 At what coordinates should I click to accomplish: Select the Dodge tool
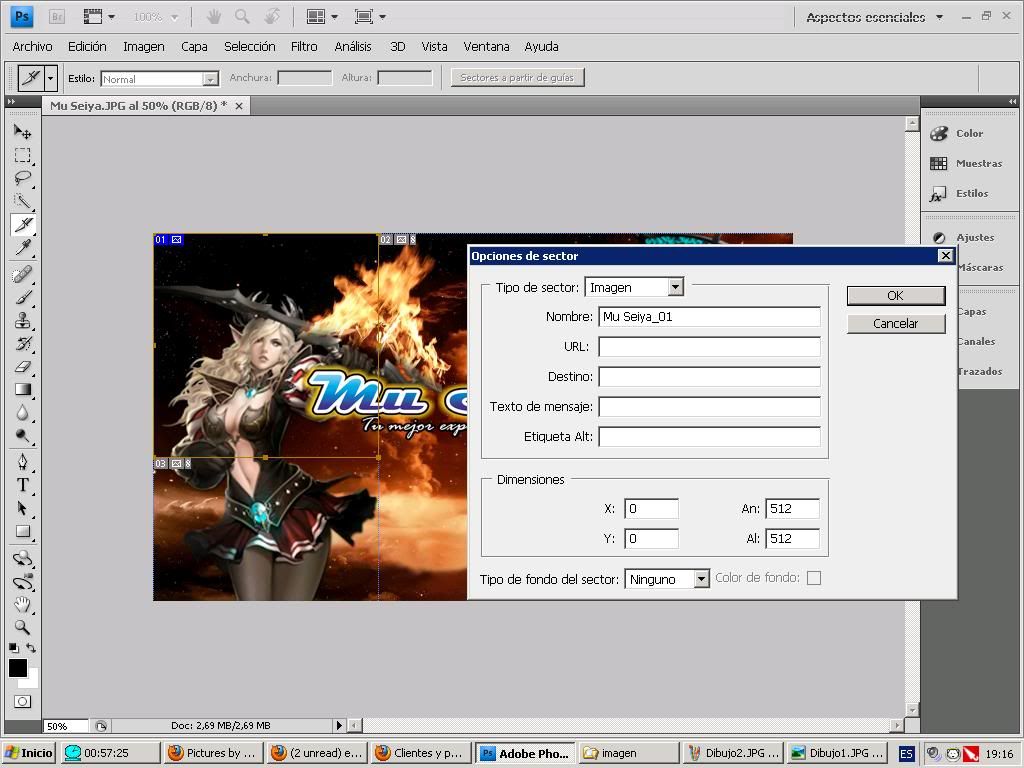tap(23, 435)
